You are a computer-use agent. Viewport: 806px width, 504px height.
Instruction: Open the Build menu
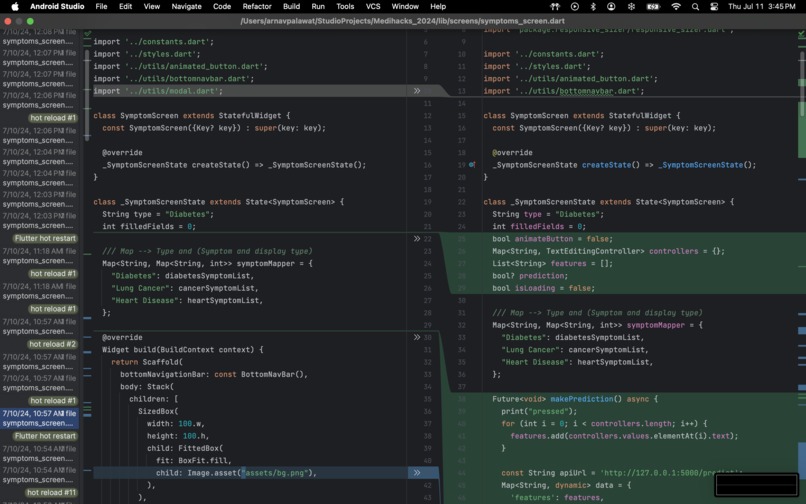[291, 6]
